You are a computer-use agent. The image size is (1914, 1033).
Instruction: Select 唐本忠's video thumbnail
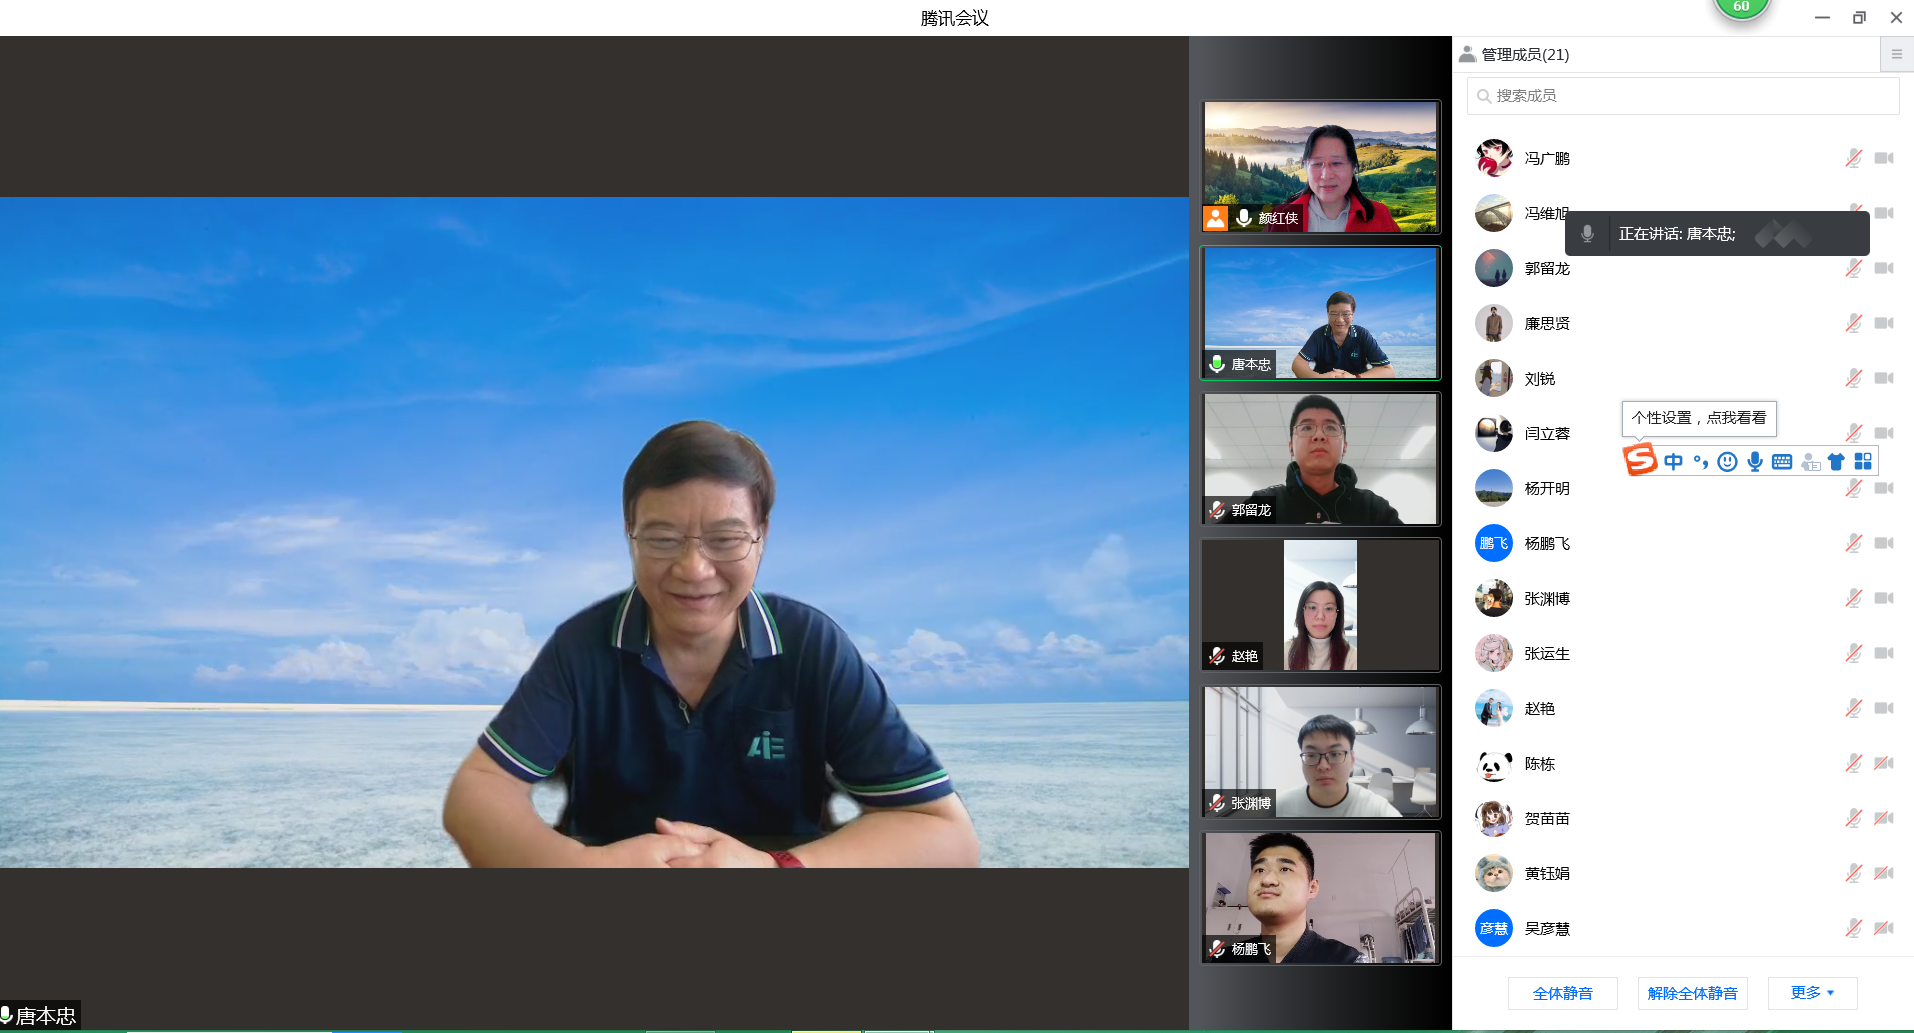point(1321,313)
